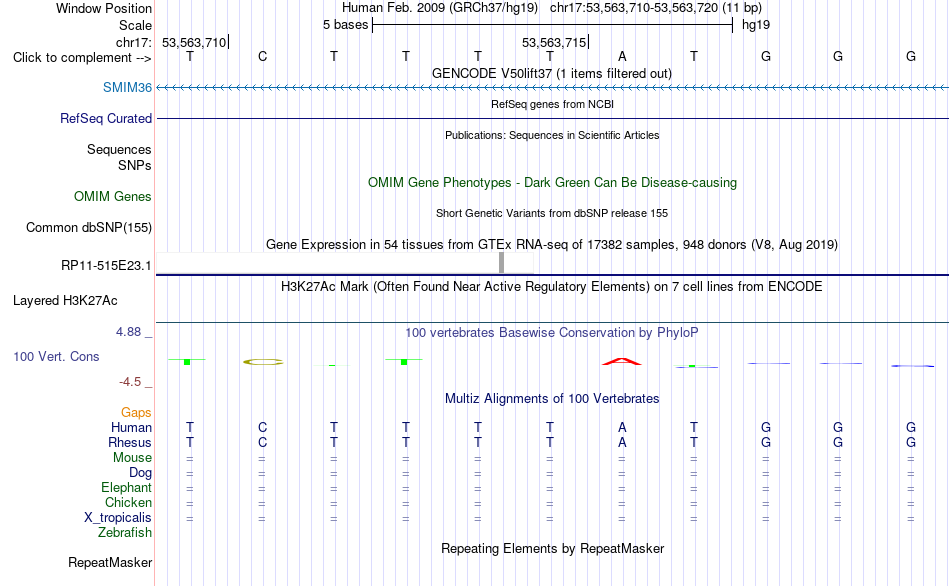Screen dimensions: 950x586
Task: Click the Repeating Elements by RepeatMasker title
Action: 552,548
